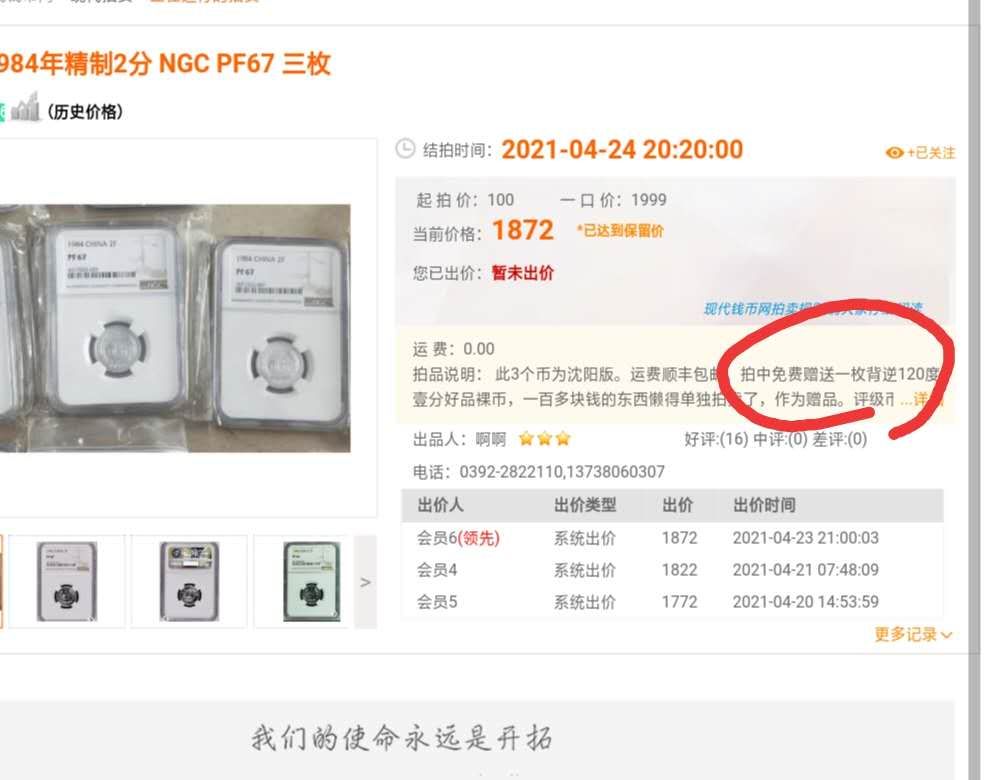Select third green-tinted coin thumbnail
This screenshot has width=986, height=780.
pyautogui.click(x=312, y=581)
